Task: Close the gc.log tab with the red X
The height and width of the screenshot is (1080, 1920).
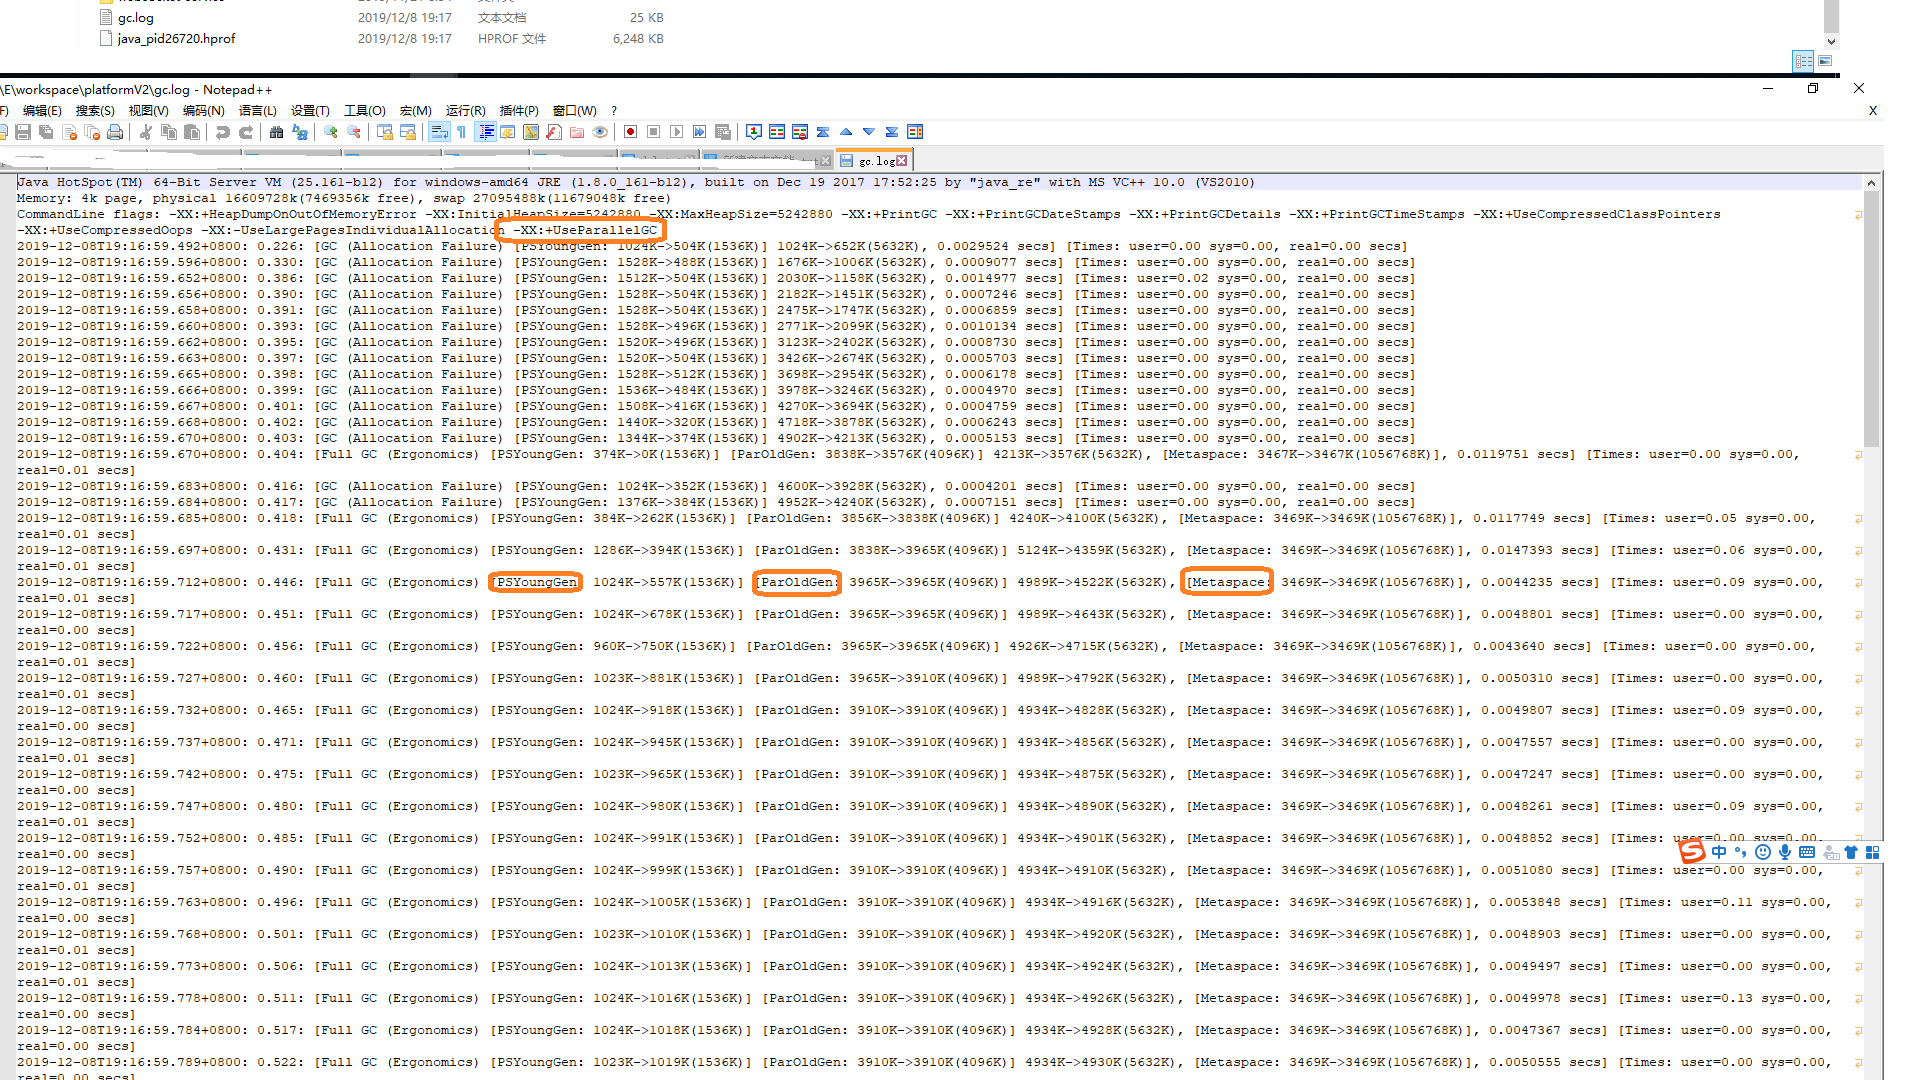Action: point(902,161)
